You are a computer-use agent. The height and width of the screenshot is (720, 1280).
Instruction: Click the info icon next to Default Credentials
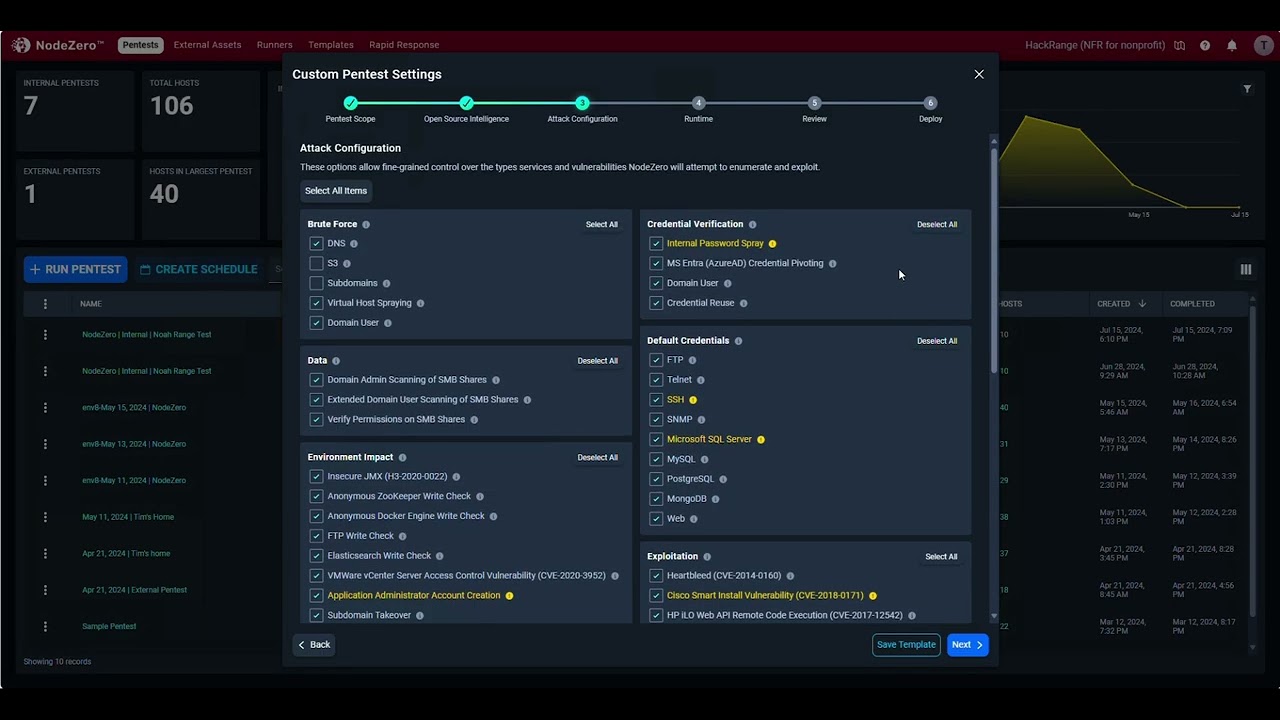(738, 341)
